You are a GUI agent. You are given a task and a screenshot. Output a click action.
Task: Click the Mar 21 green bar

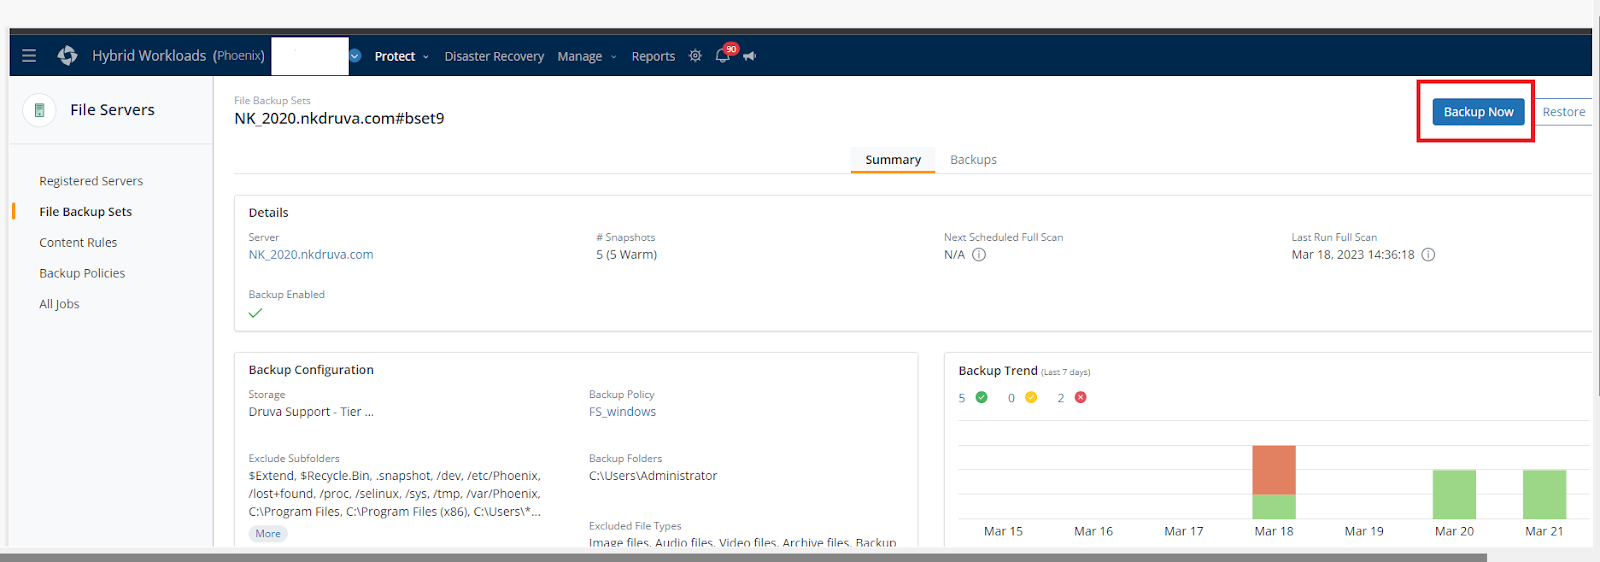point(1544,494)
